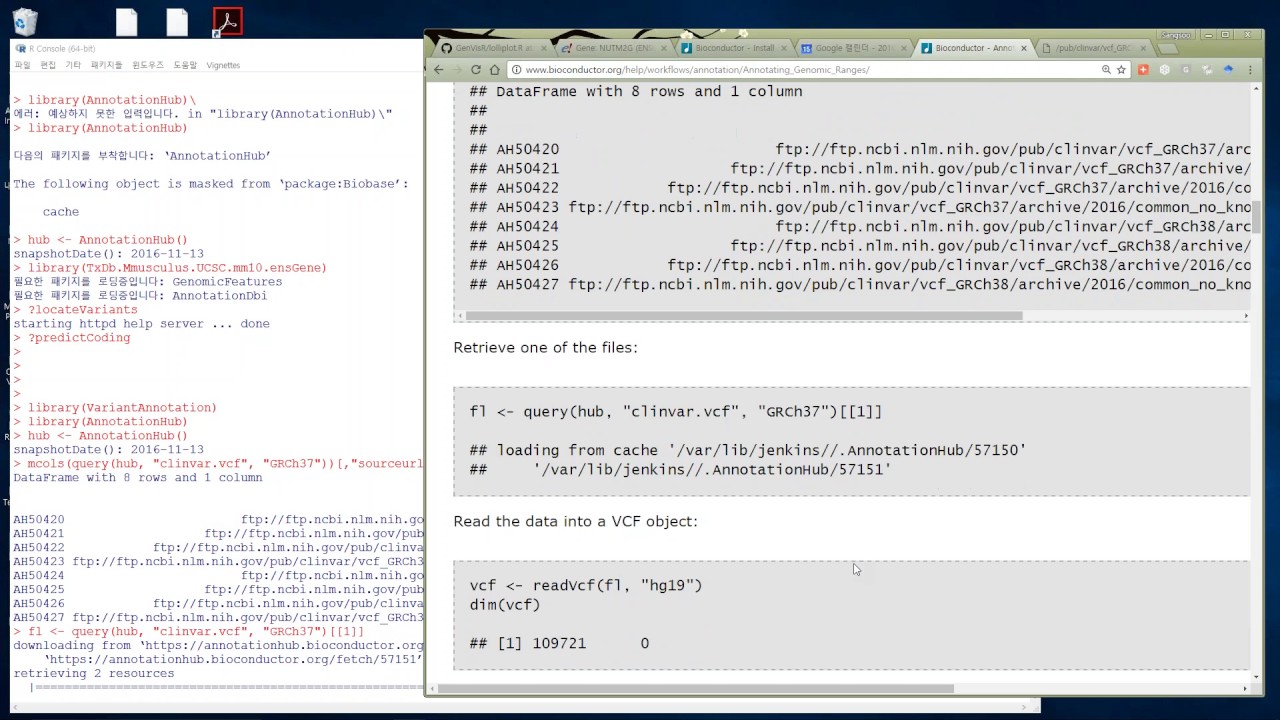
Task: Open the 윈도우즈 menu in R Console
Action: click(x=148, y=65)
